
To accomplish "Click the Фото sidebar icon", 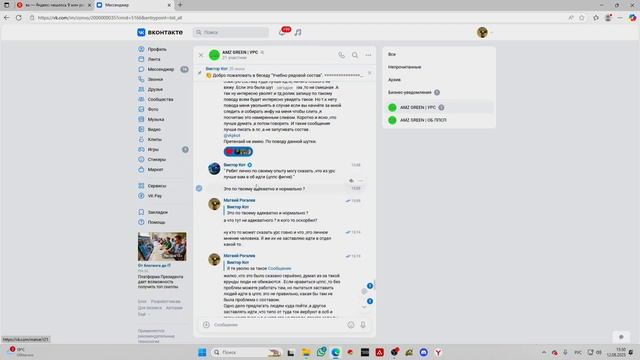I will (141, 109).
